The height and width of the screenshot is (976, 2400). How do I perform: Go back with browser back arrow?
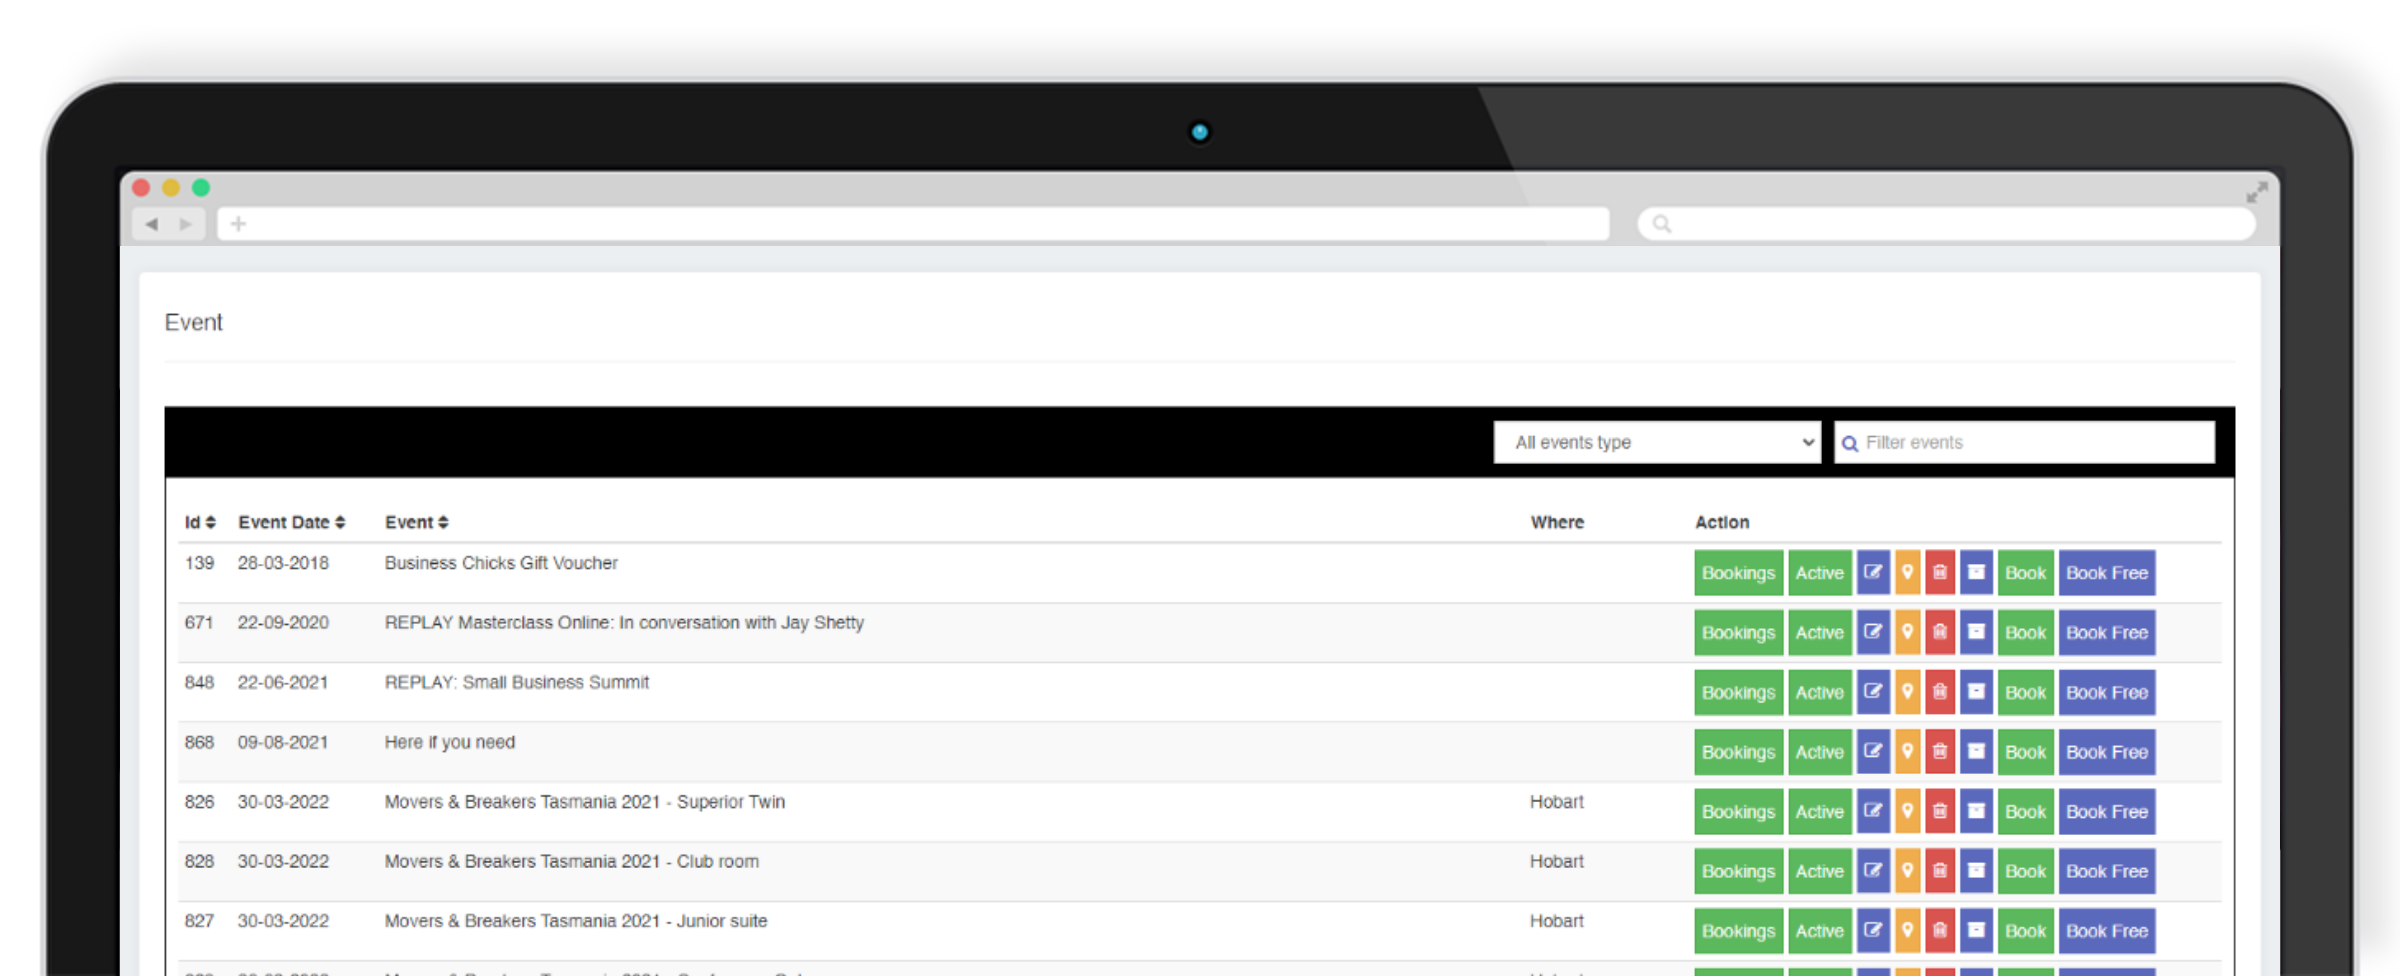pyautogui.click(x=152, y=224)
